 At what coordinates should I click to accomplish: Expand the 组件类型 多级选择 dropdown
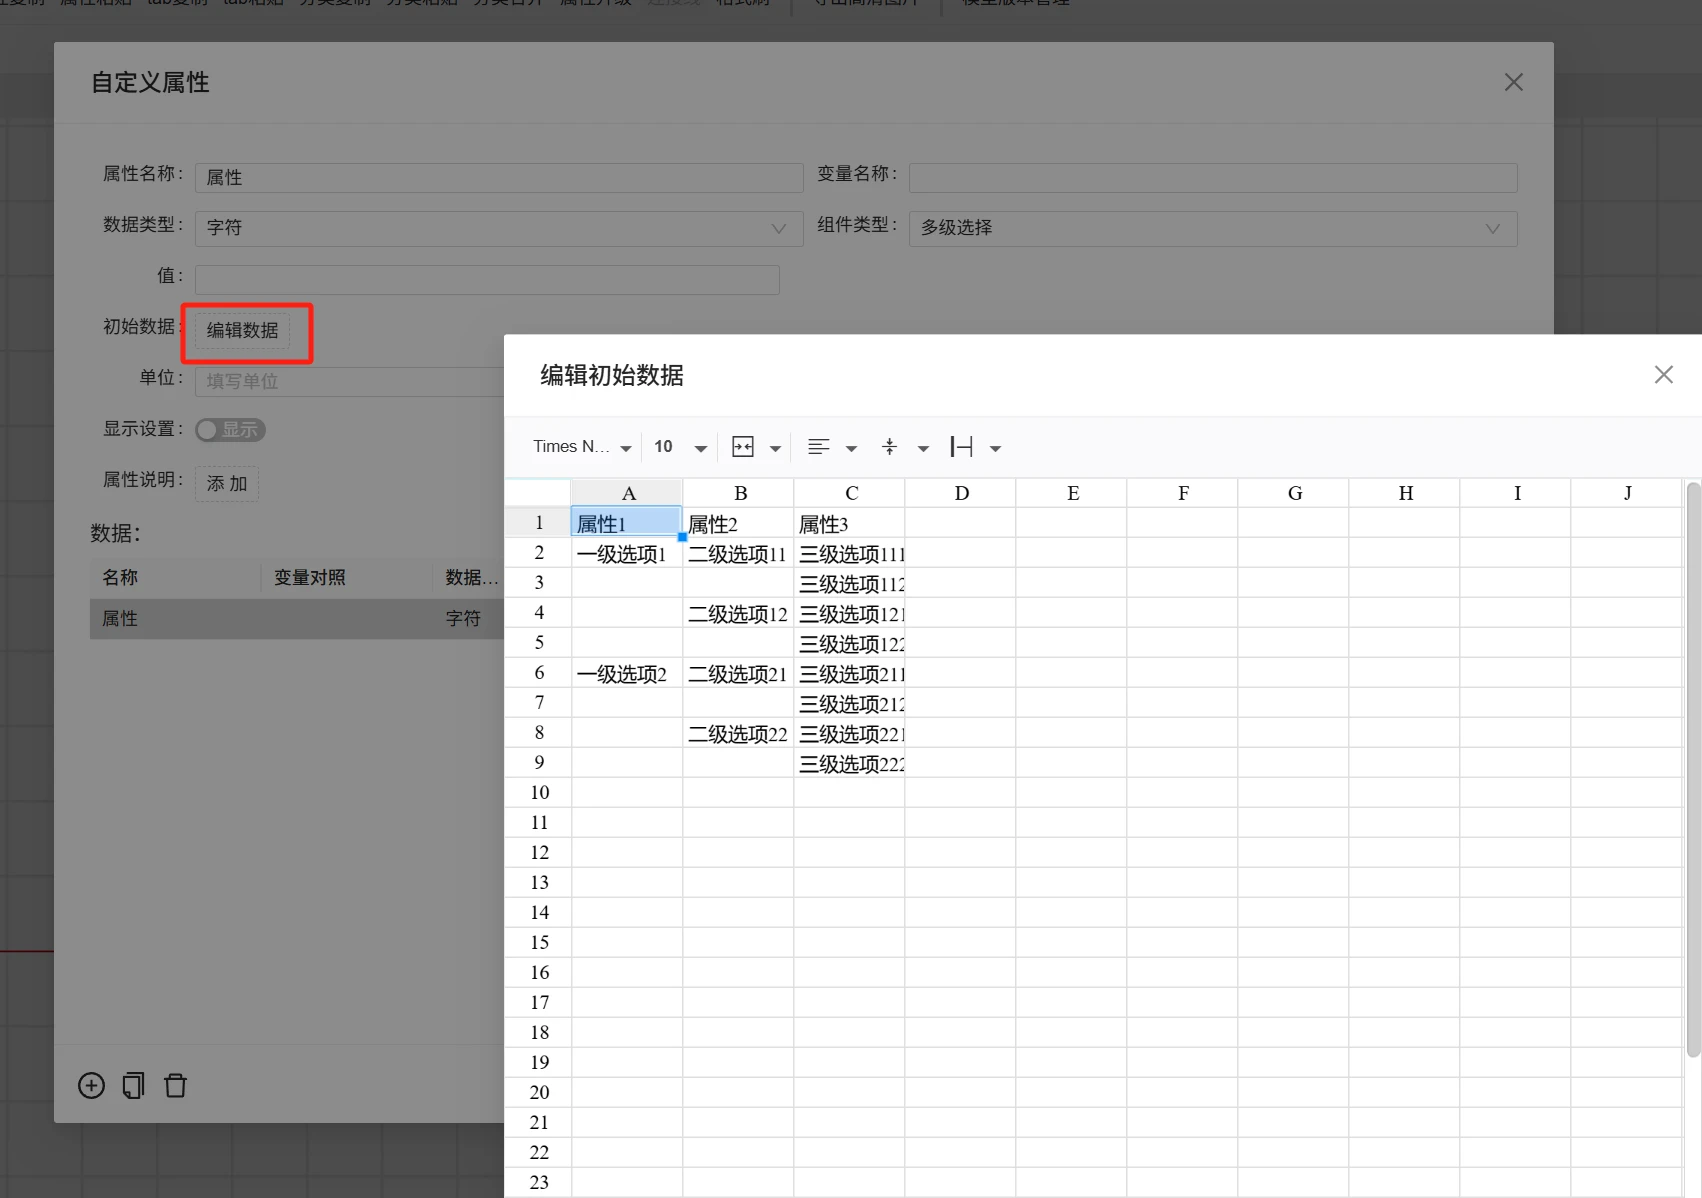pyautogui.click(x=1213, y=228)
